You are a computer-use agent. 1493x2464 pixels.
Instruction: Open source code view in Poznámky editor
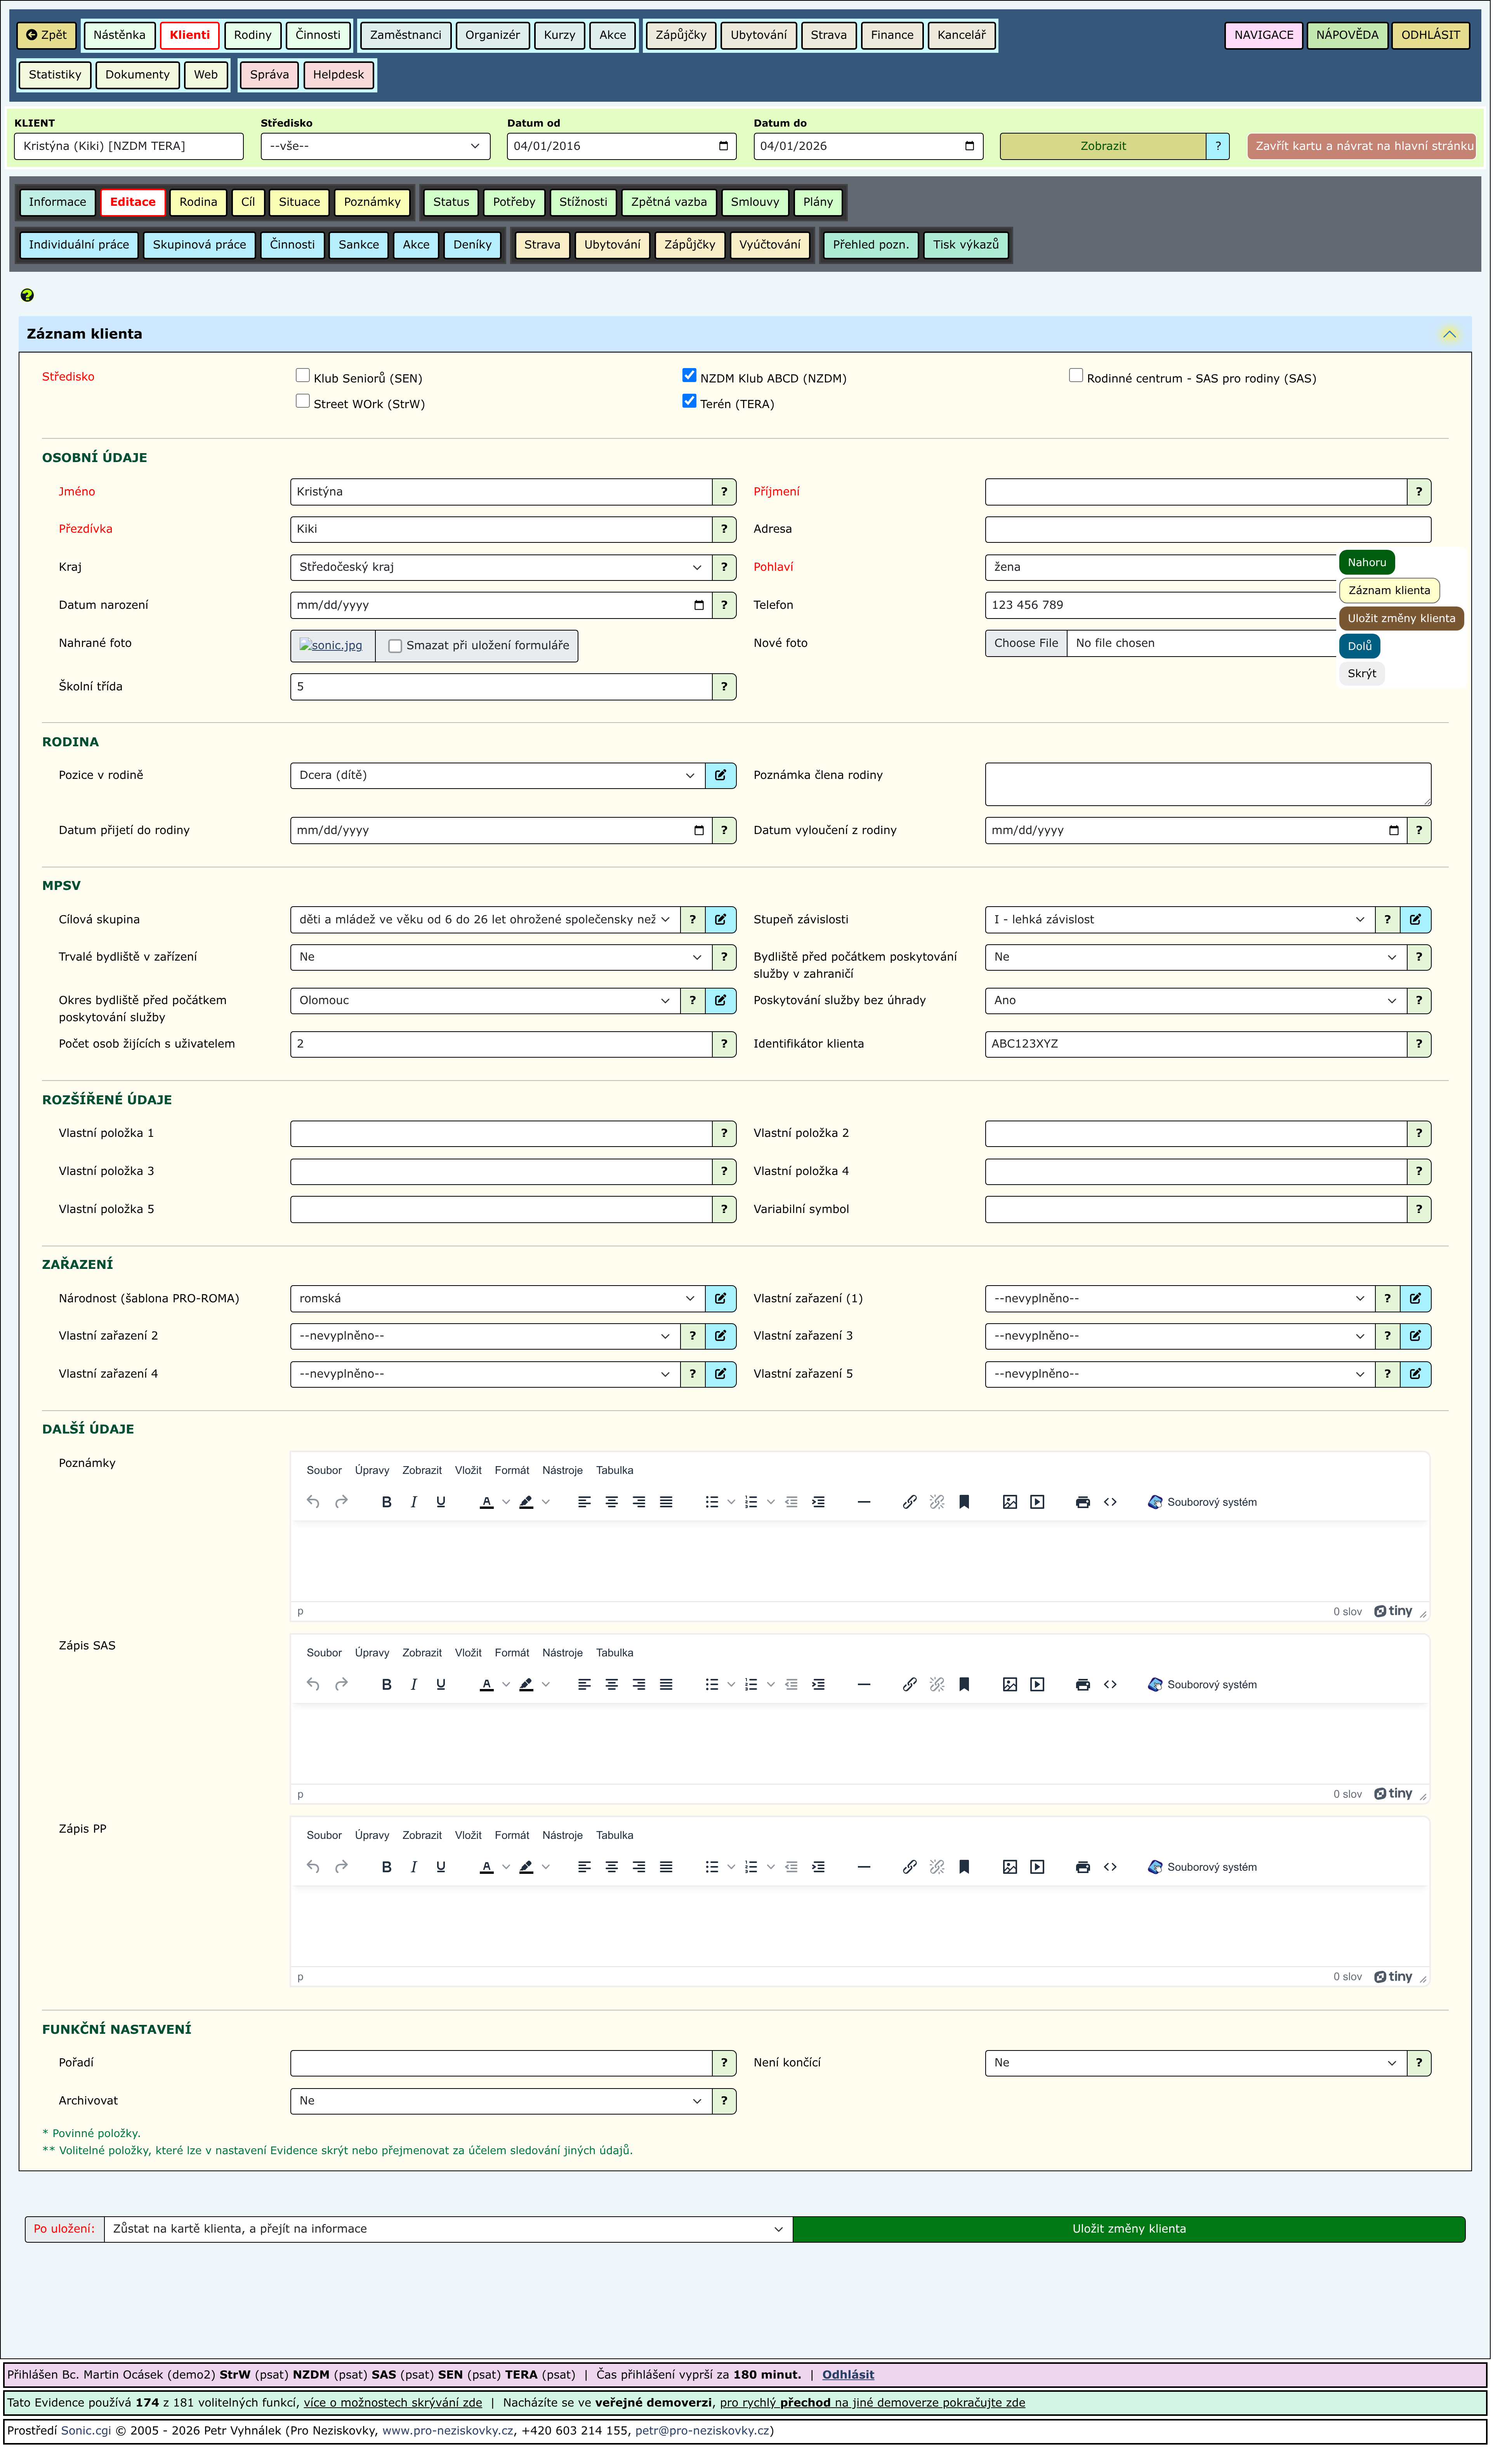point(1110,1502)
